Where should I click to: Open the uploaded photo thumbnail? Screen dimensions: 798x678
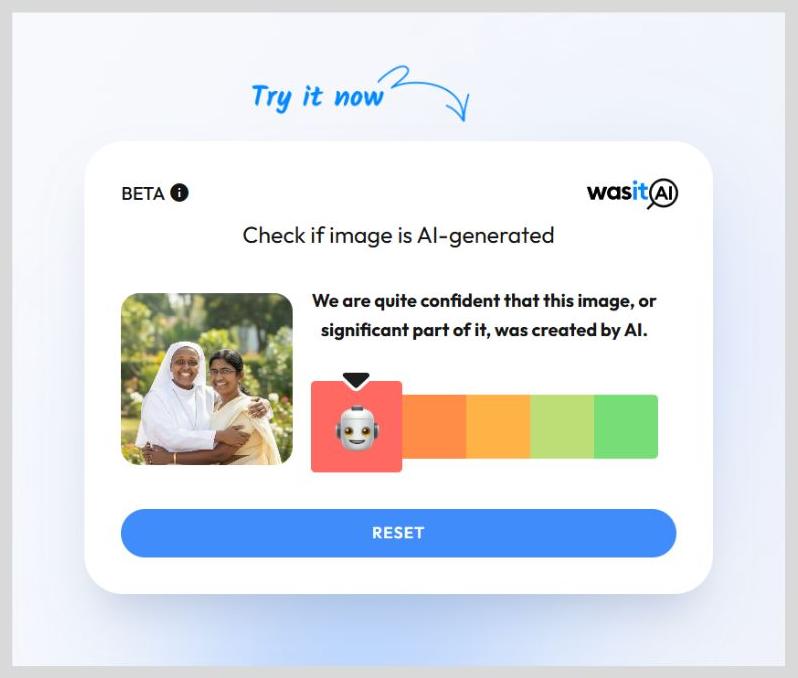pyautogui.click(x=207, y=379)
